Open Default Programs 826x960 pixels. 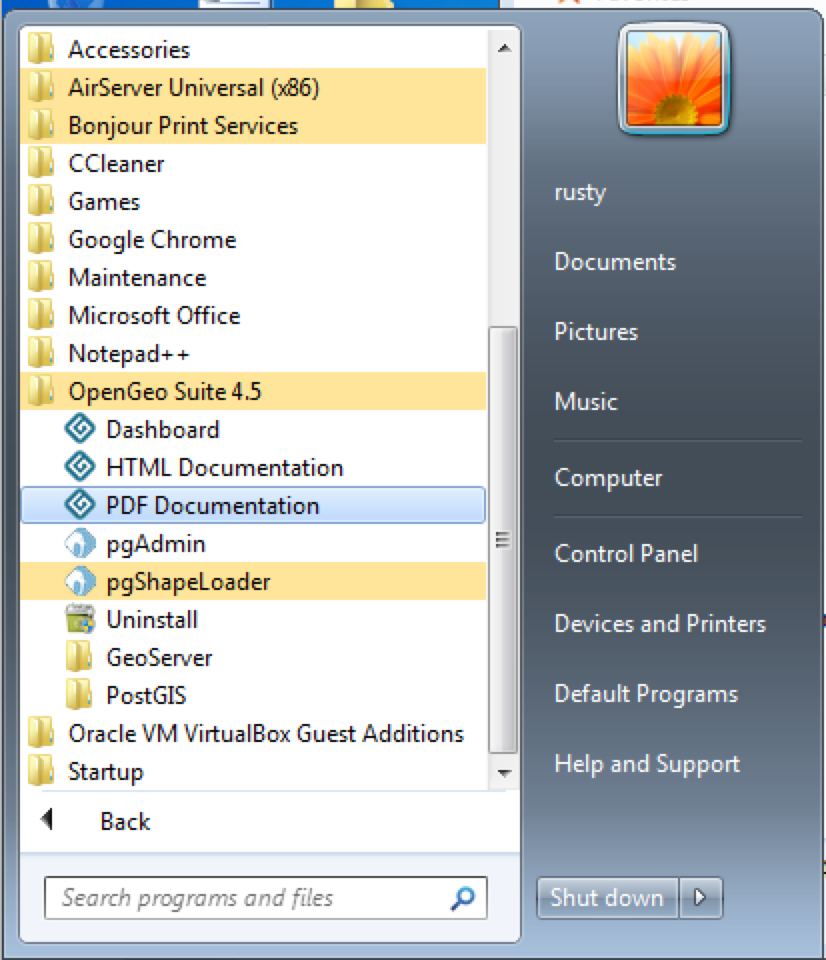[x=646, y=694]
